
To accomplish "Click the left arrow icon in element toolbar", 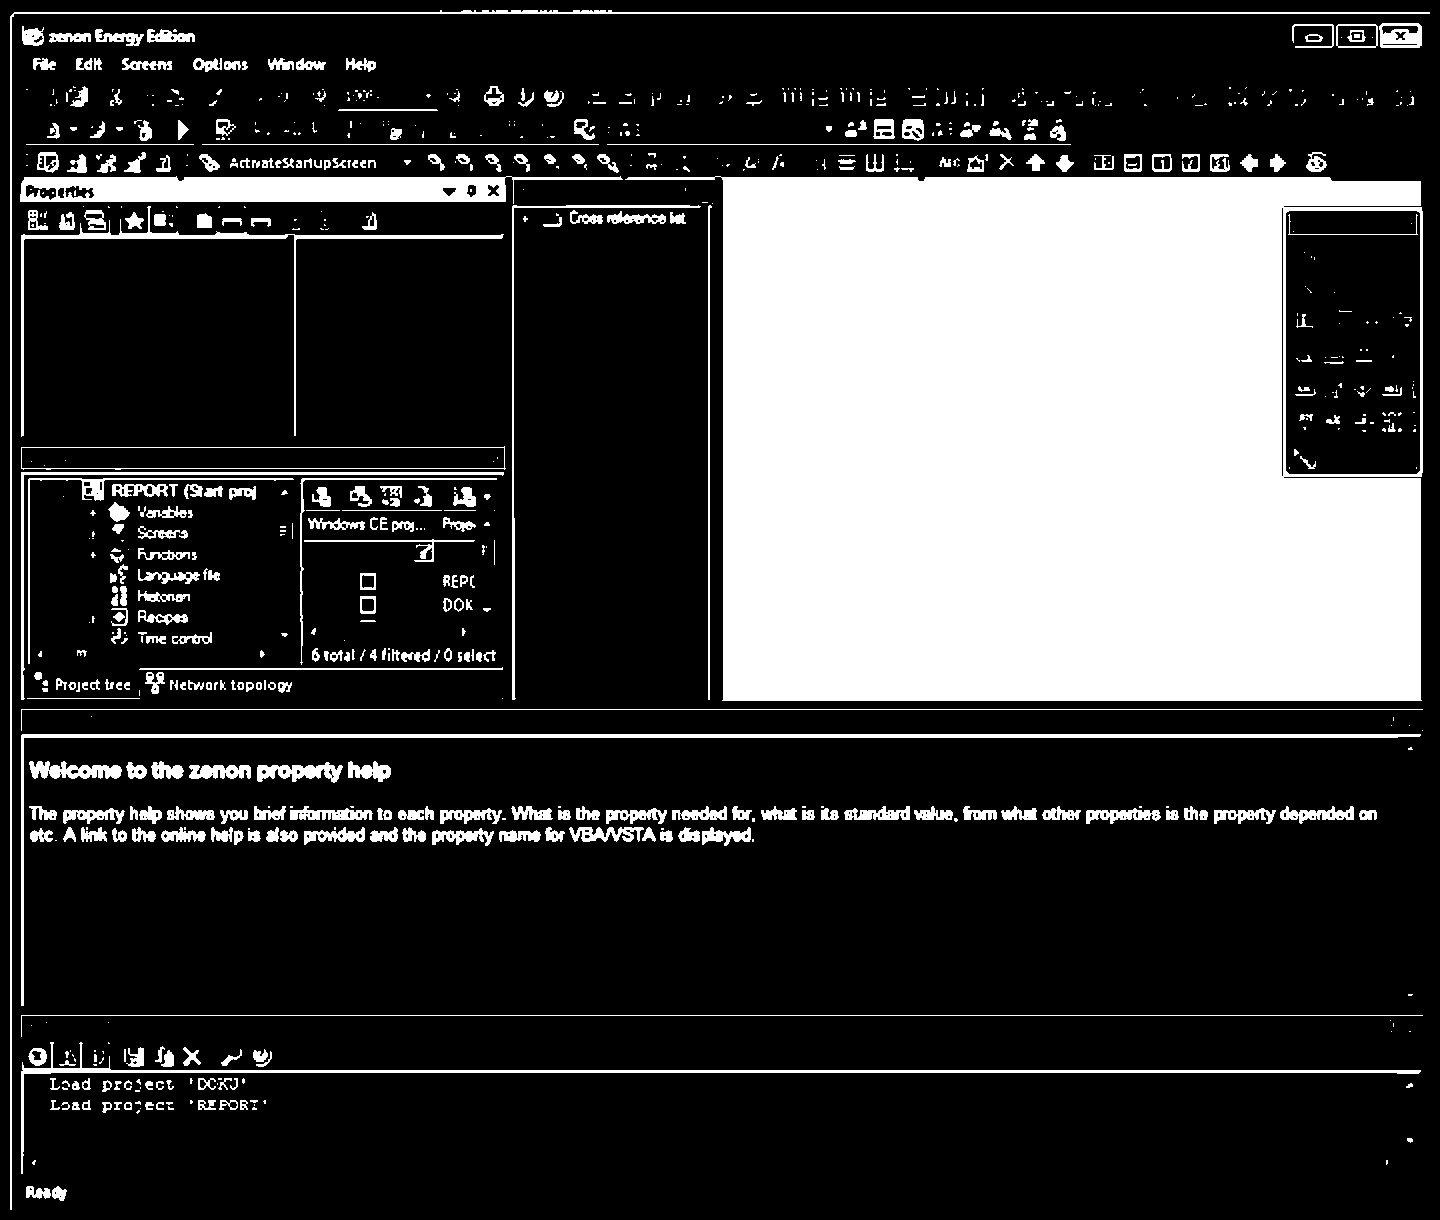I will (1249, 163).
